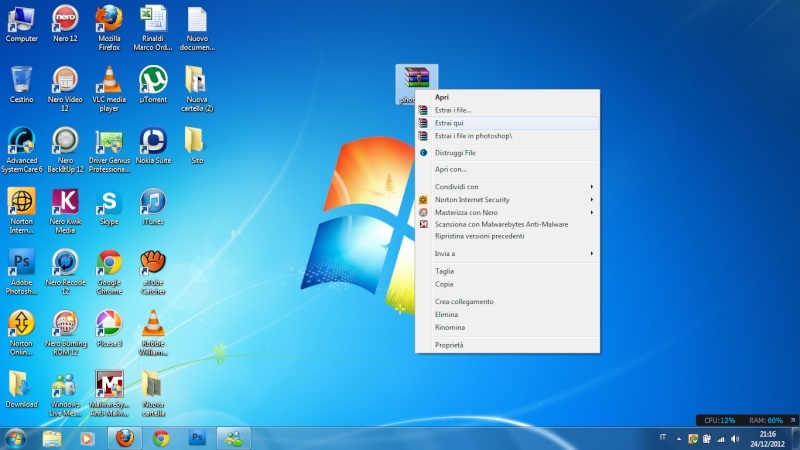Choose Distruggi File menu entry
Viewport: 800px width, 450px height.
(508, 153)
